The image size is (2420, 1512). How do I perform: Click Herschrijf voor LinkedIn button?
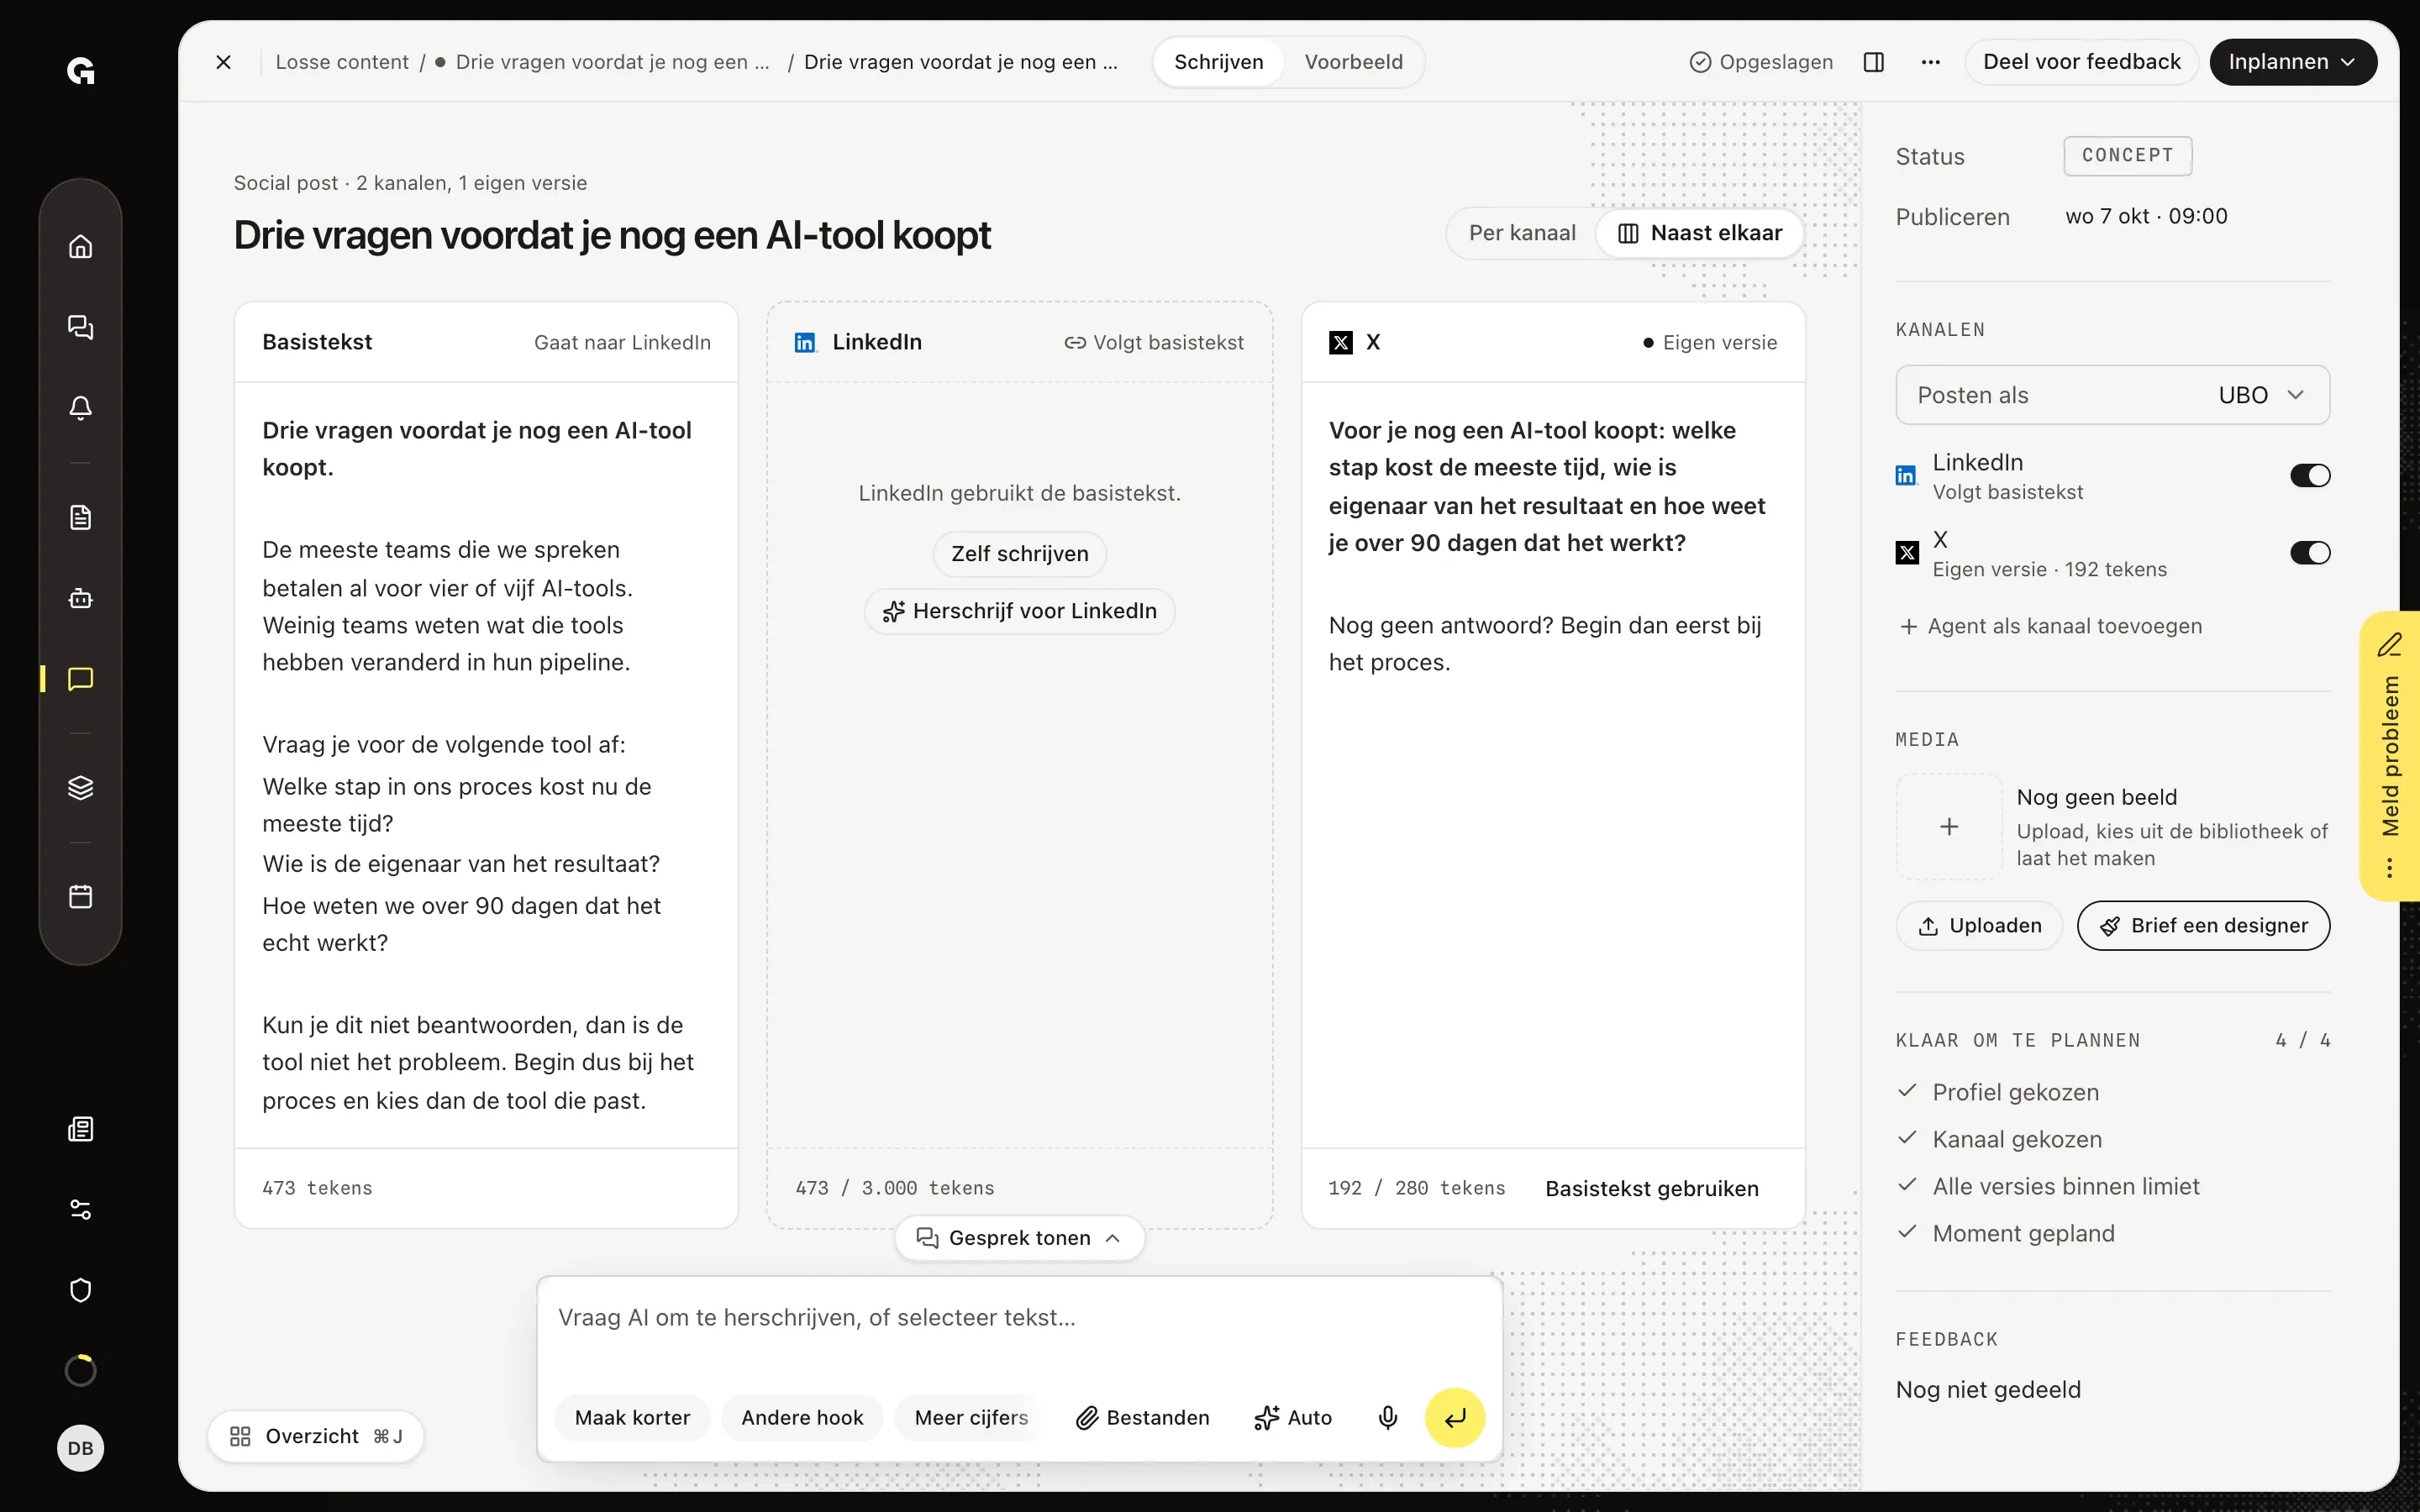[x=1019, y=611]
